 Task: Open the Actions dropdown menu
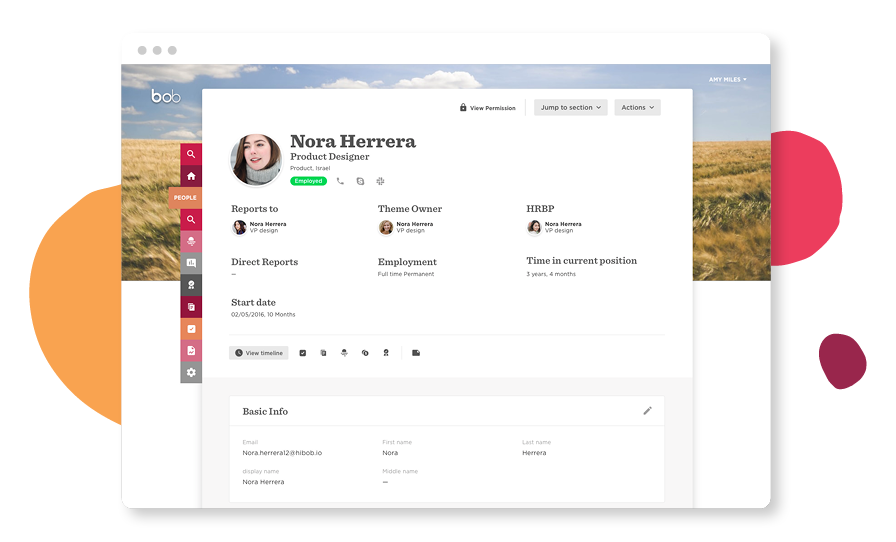point(637,107)
